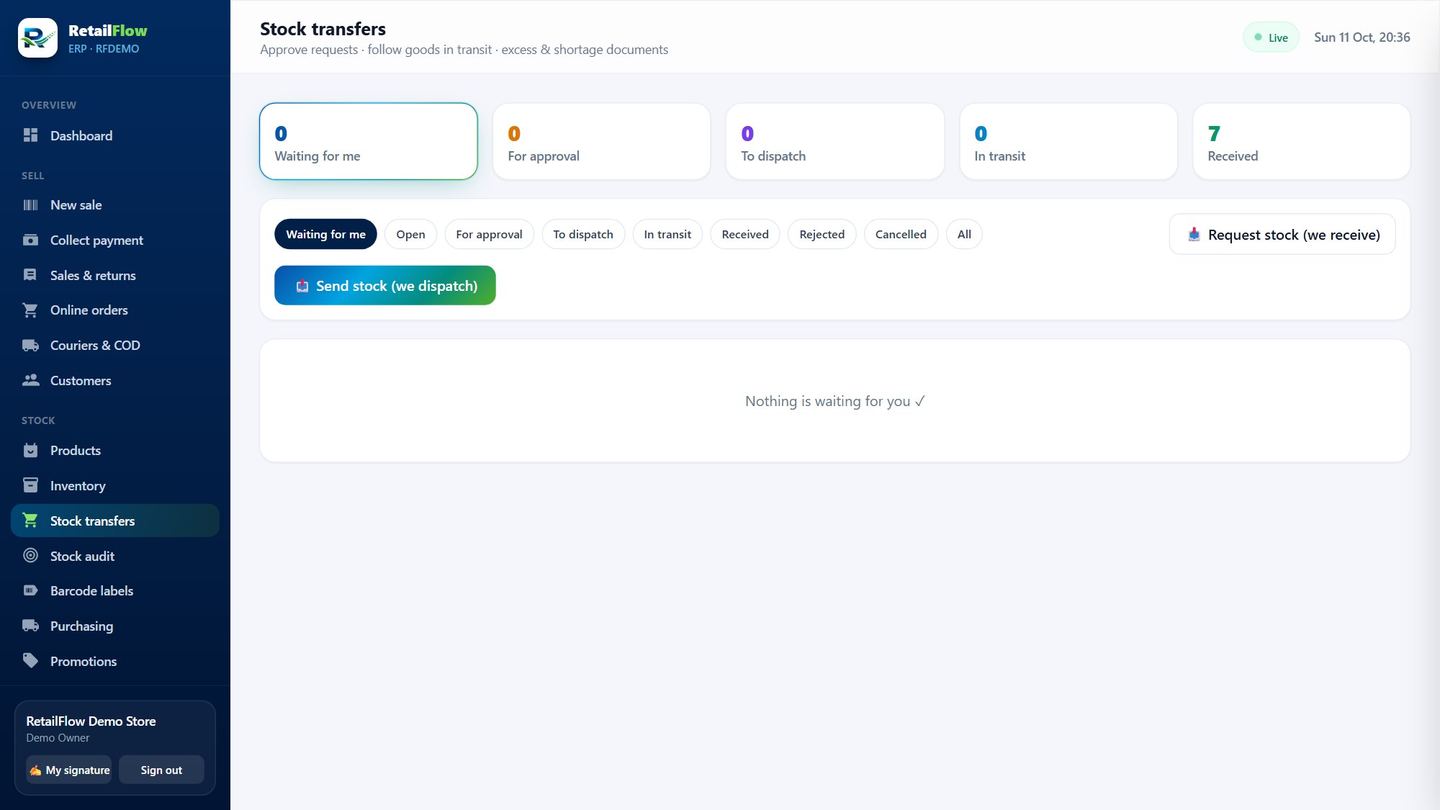The width and height of the screenshot is (1440, 810).
Task: Select the Open filter pill
Action: tap(411, 234)
